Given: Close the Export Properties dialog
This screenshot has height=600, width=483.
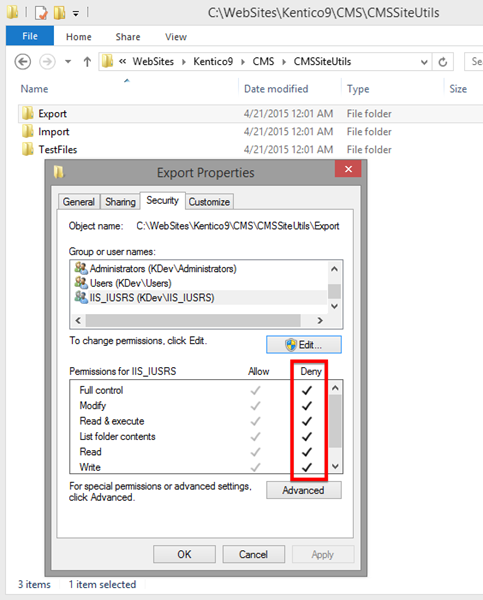Looking at the screenshot, I should (348, 169).
